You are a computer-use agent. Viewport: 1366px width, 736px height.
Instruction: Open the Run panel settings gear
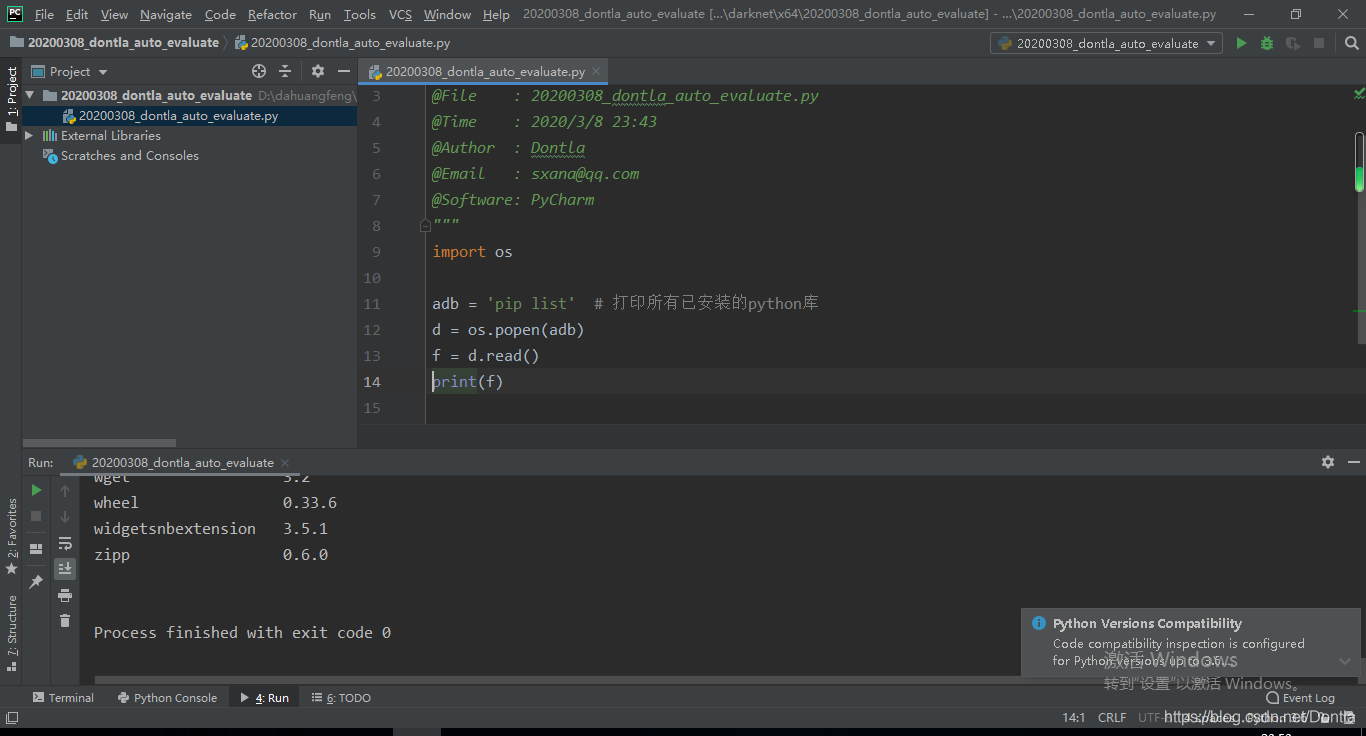pos(1327,462)
